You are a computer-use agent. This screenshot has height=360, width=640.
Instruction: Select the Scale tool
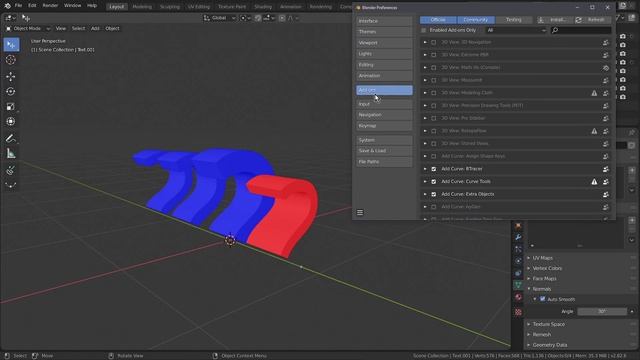pos(11,107)
